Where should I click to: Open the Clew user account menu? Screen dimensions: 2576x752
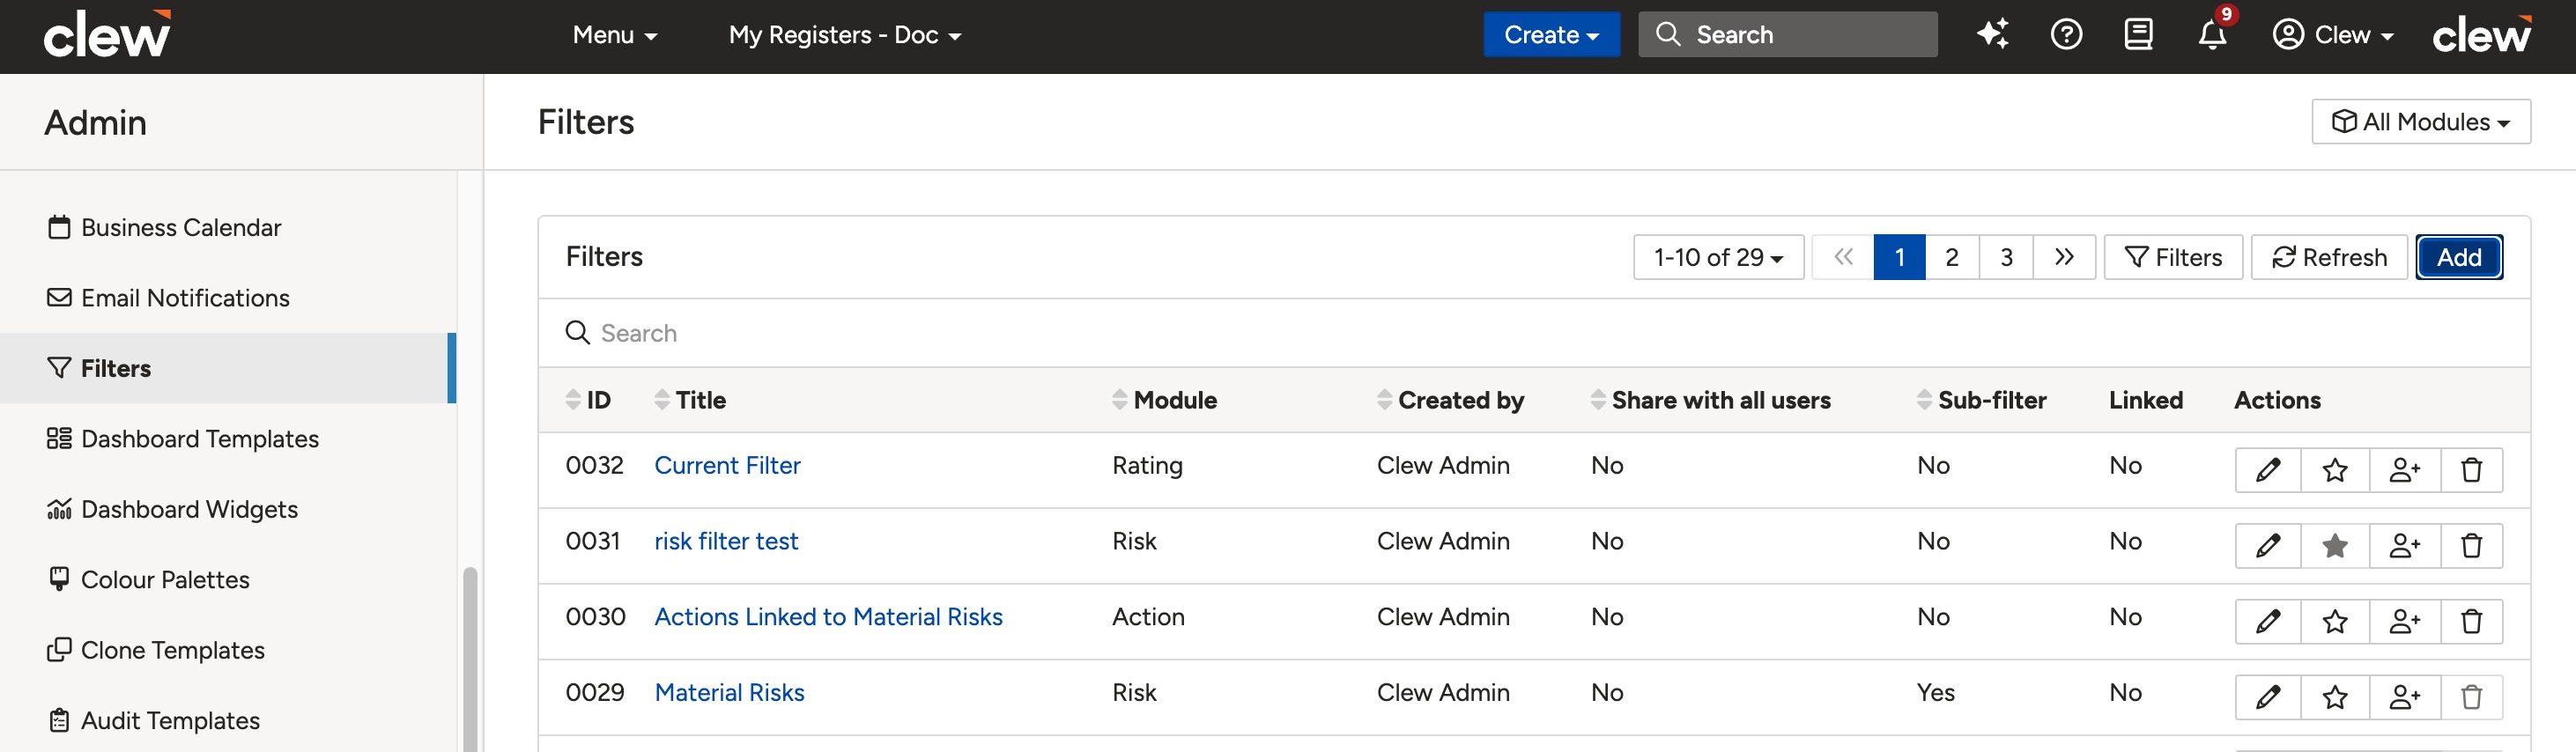2333,35
